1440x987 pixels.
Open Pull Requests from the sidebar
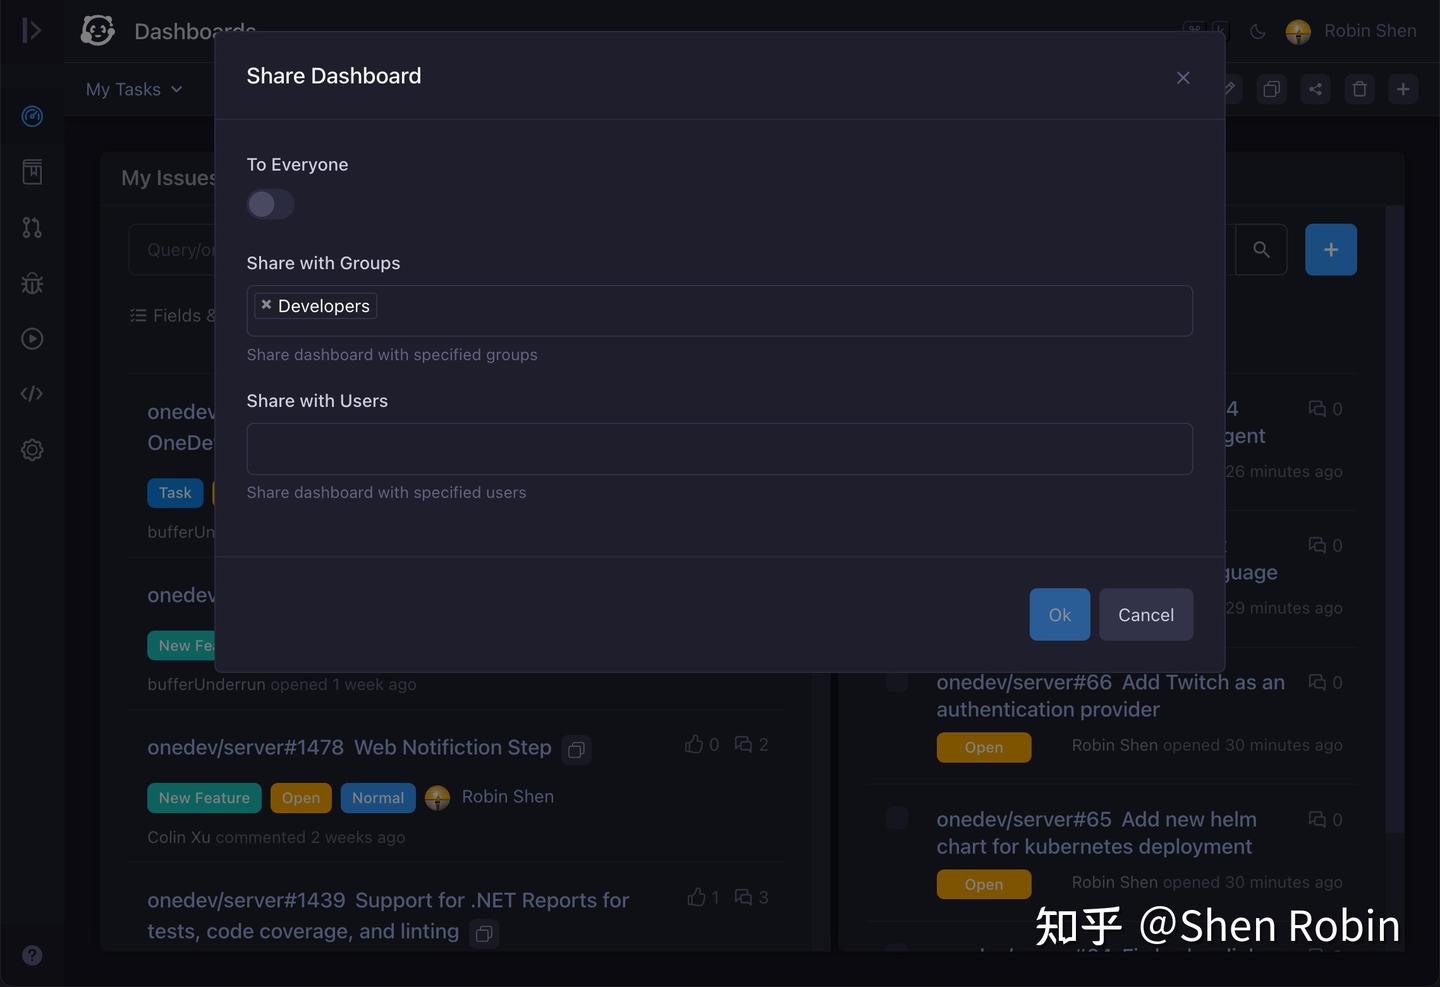coord(32,228)
